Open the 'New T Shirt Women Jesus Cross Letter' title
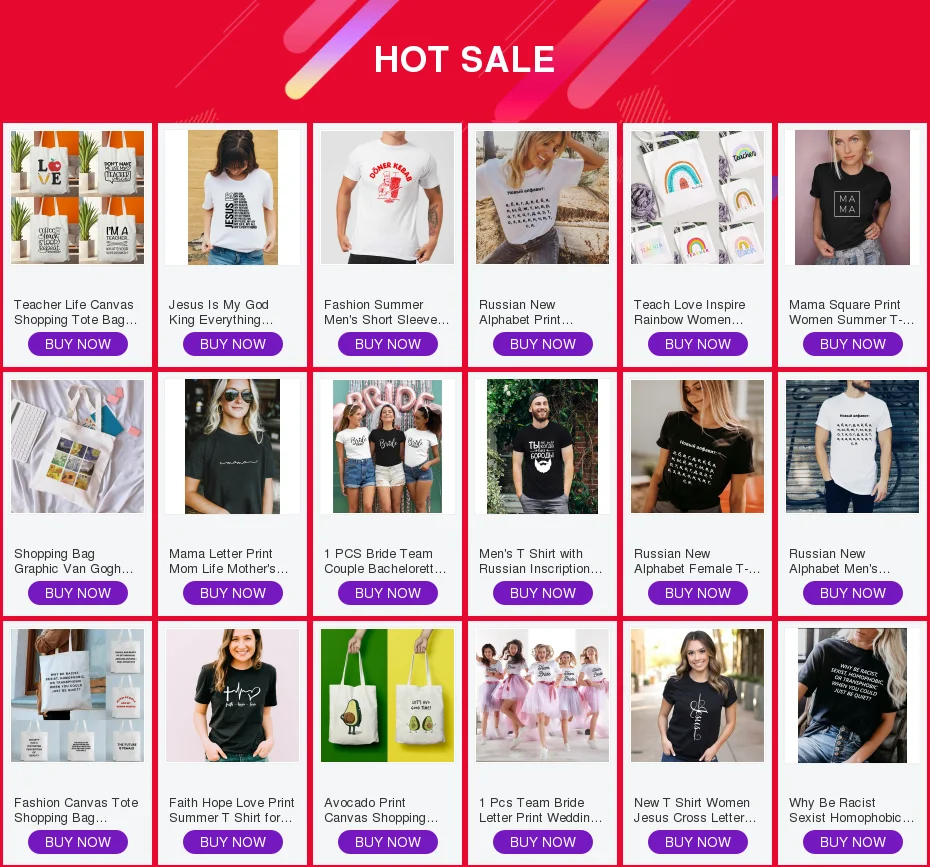 pyautogui.click(x=695, y=810)
